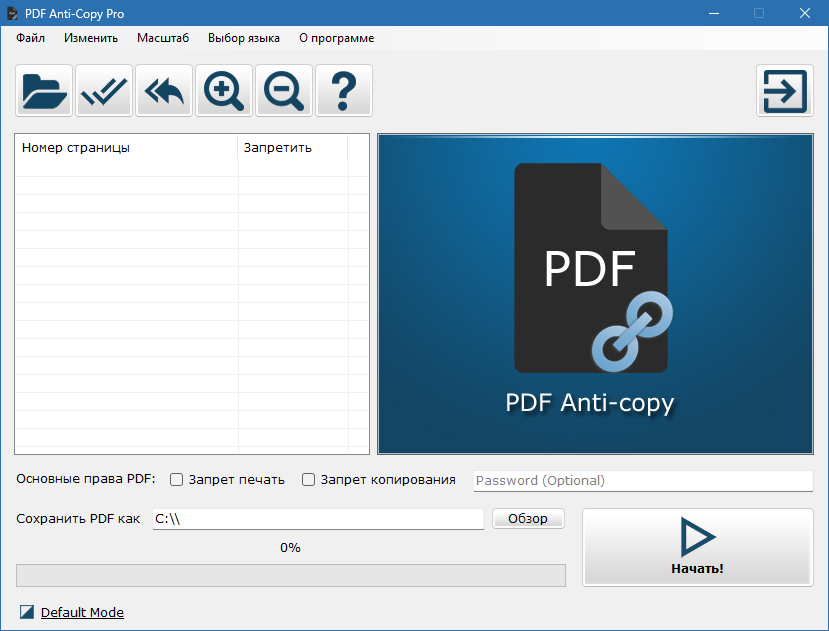The height and width of the screenshot is (631, 829).
Task: Toggle the Запрет копирования checkbox
Action: [309, 480]
